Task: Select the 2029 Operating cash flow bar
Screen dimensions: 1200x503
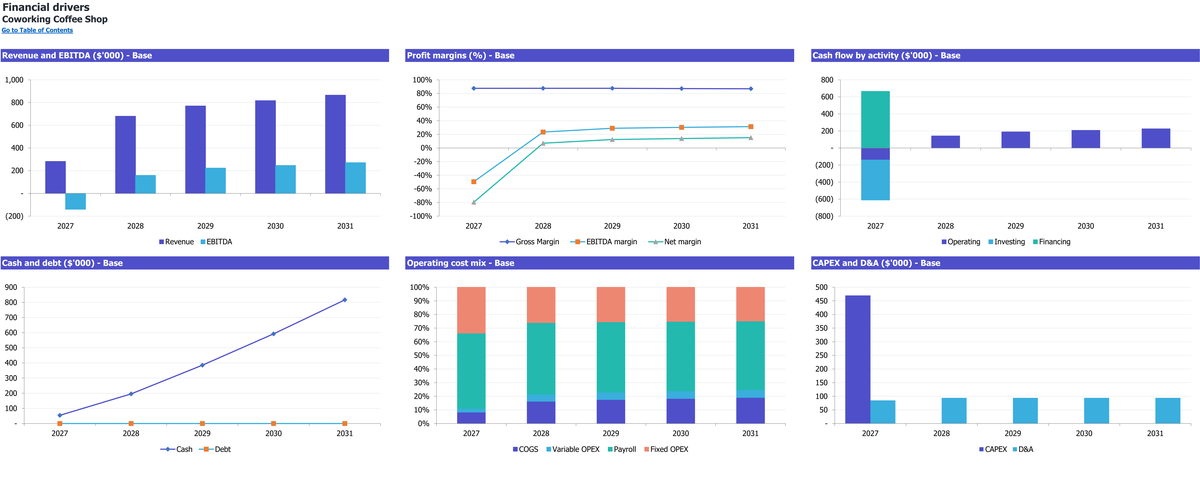Action: 1015,140
